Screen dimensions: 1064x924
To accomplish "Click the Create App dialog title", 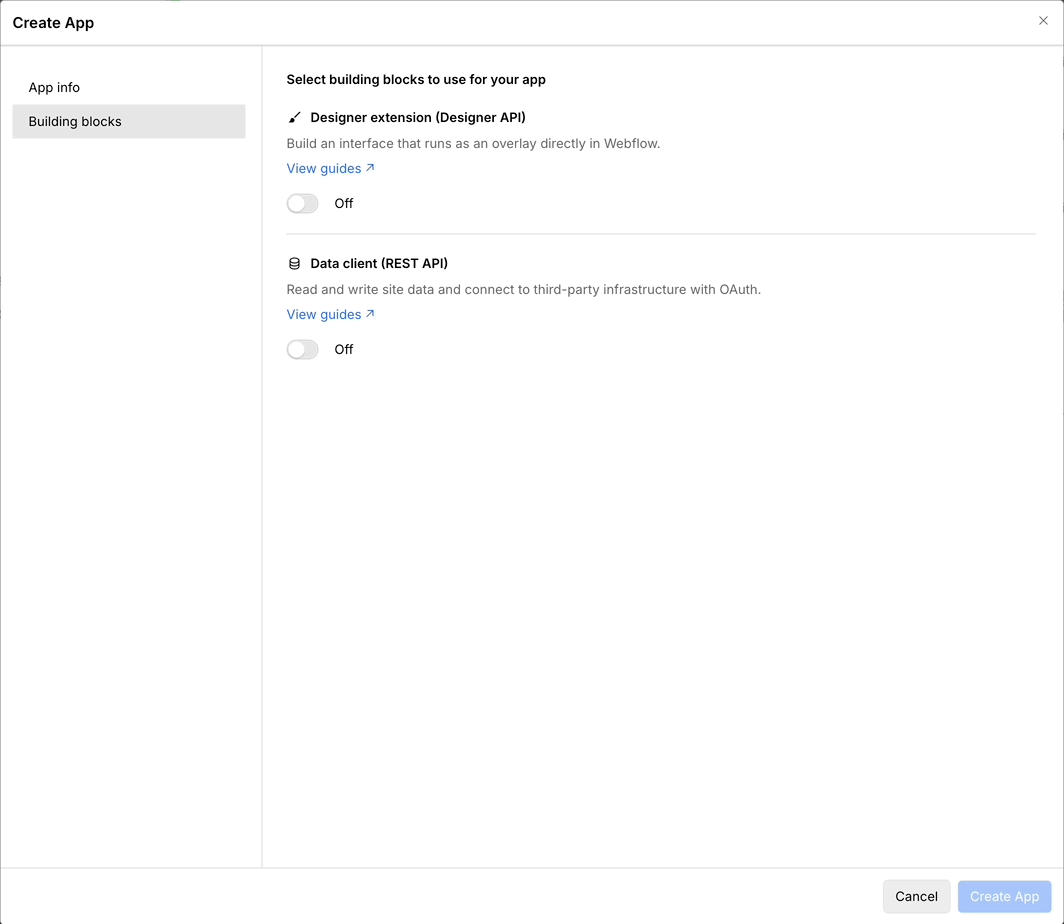I will click(53, 22).
